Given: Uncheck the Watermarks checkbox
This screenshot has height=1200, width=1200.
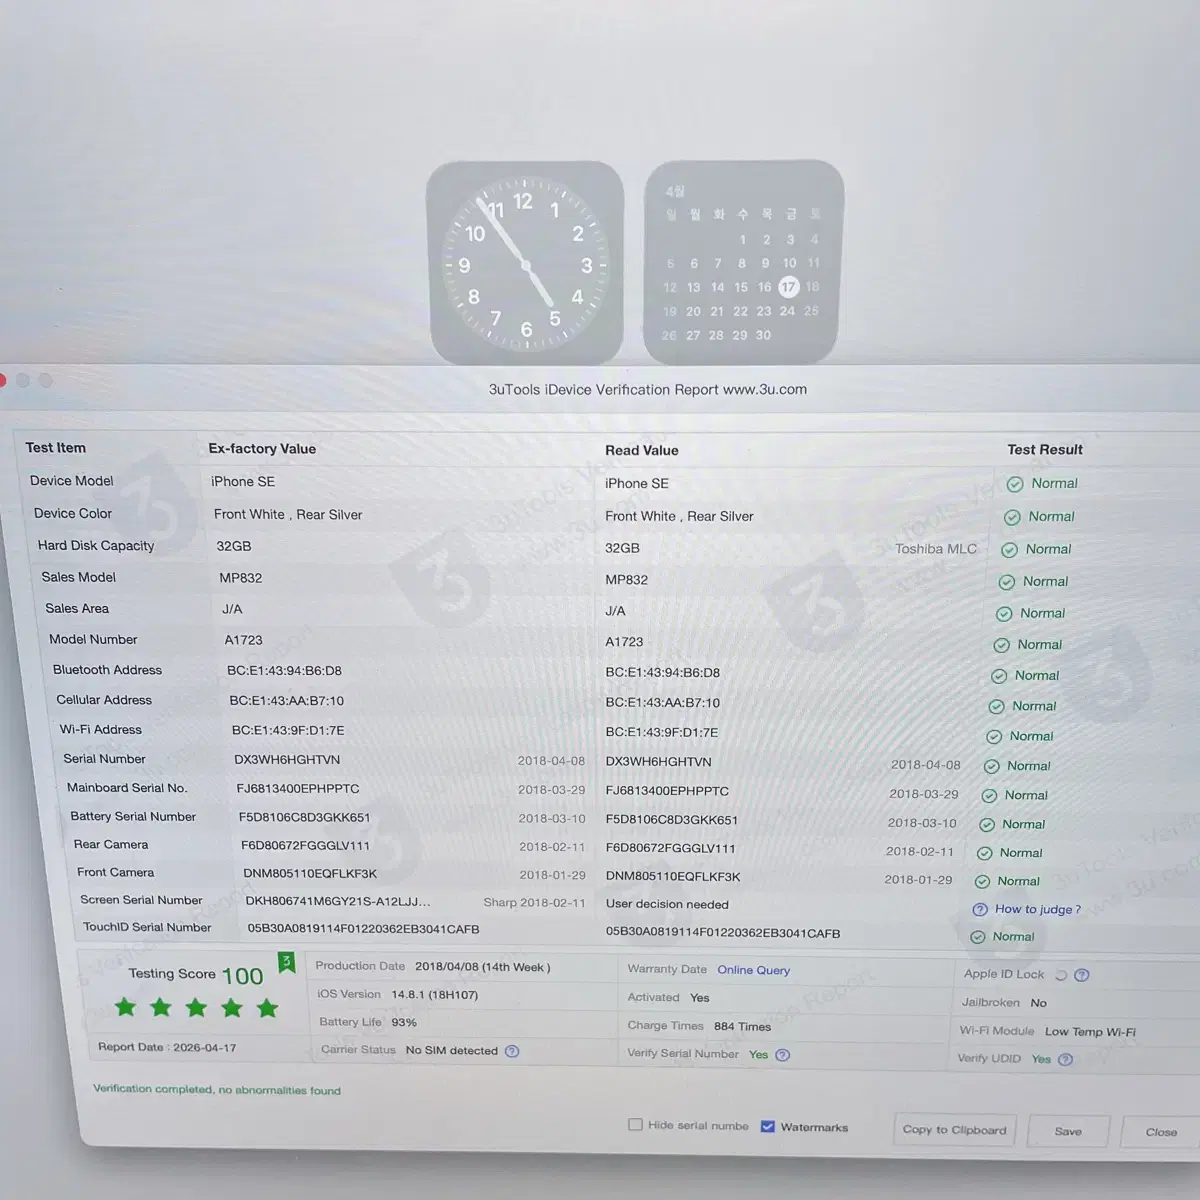Looking at the screenshot, I should (768, 1127).
